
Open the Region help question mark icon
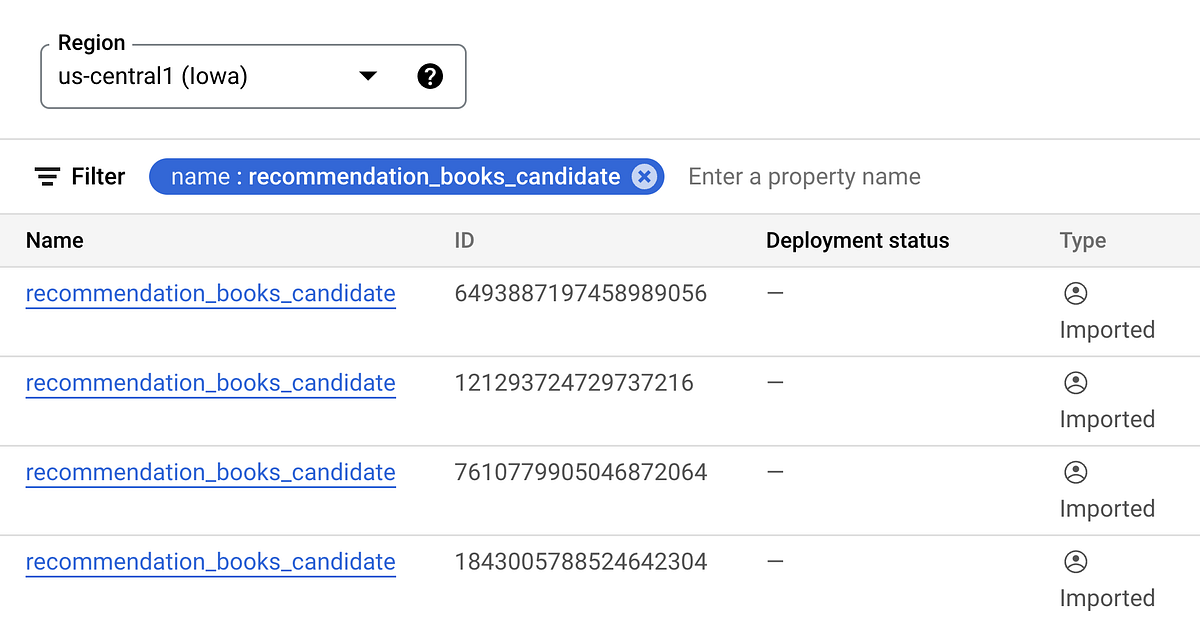click(x=430, y=75)
